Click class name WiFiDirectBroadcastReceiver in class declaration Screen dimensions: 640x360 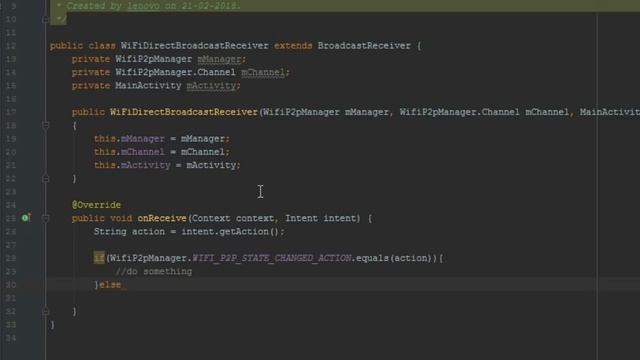tap(195, 46)
